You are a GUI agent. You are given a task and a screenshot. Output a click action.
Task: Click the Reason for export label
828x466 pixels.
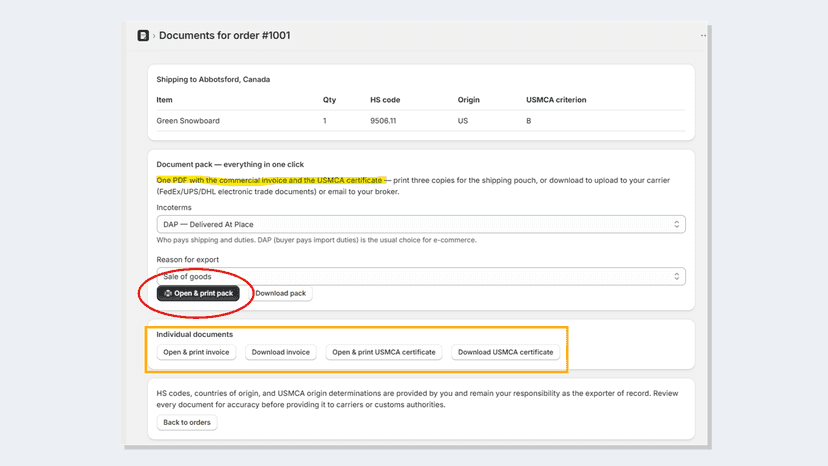pos(187,259)
